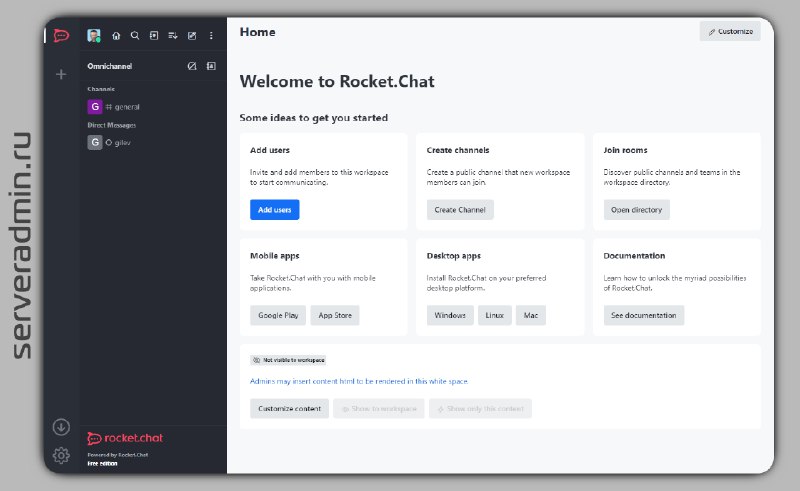Image resolution: width=800 pixels, height=491 pixels.
Task: Open the direct message with gilev
Action: [x=153, y=142]
